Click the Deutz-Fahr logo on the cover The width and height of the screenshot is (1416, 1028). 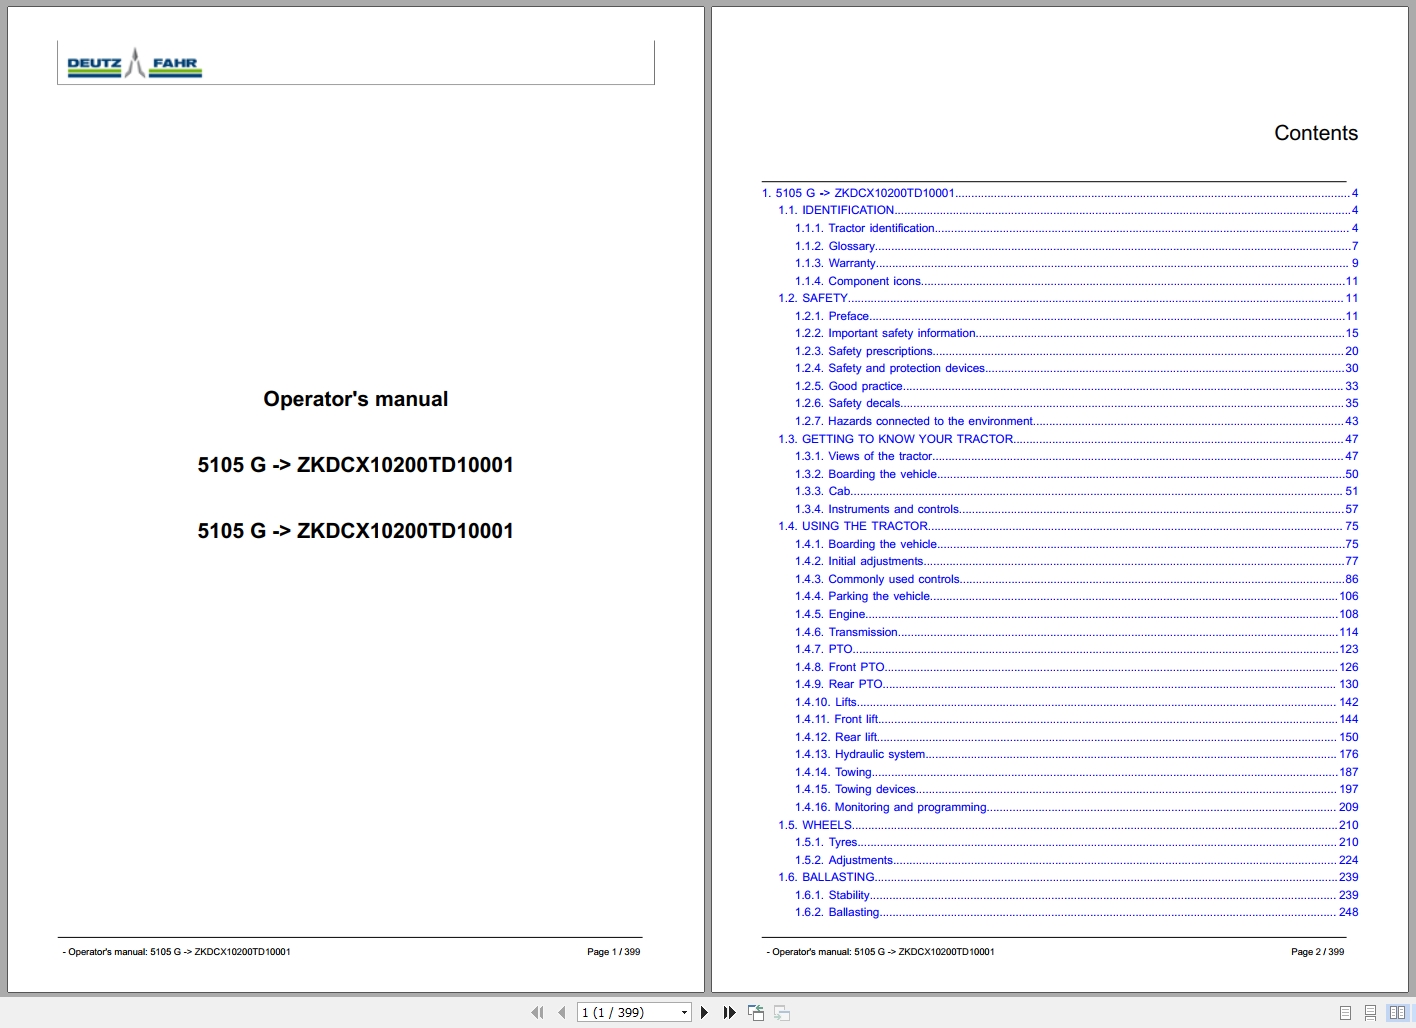(134, 64)
